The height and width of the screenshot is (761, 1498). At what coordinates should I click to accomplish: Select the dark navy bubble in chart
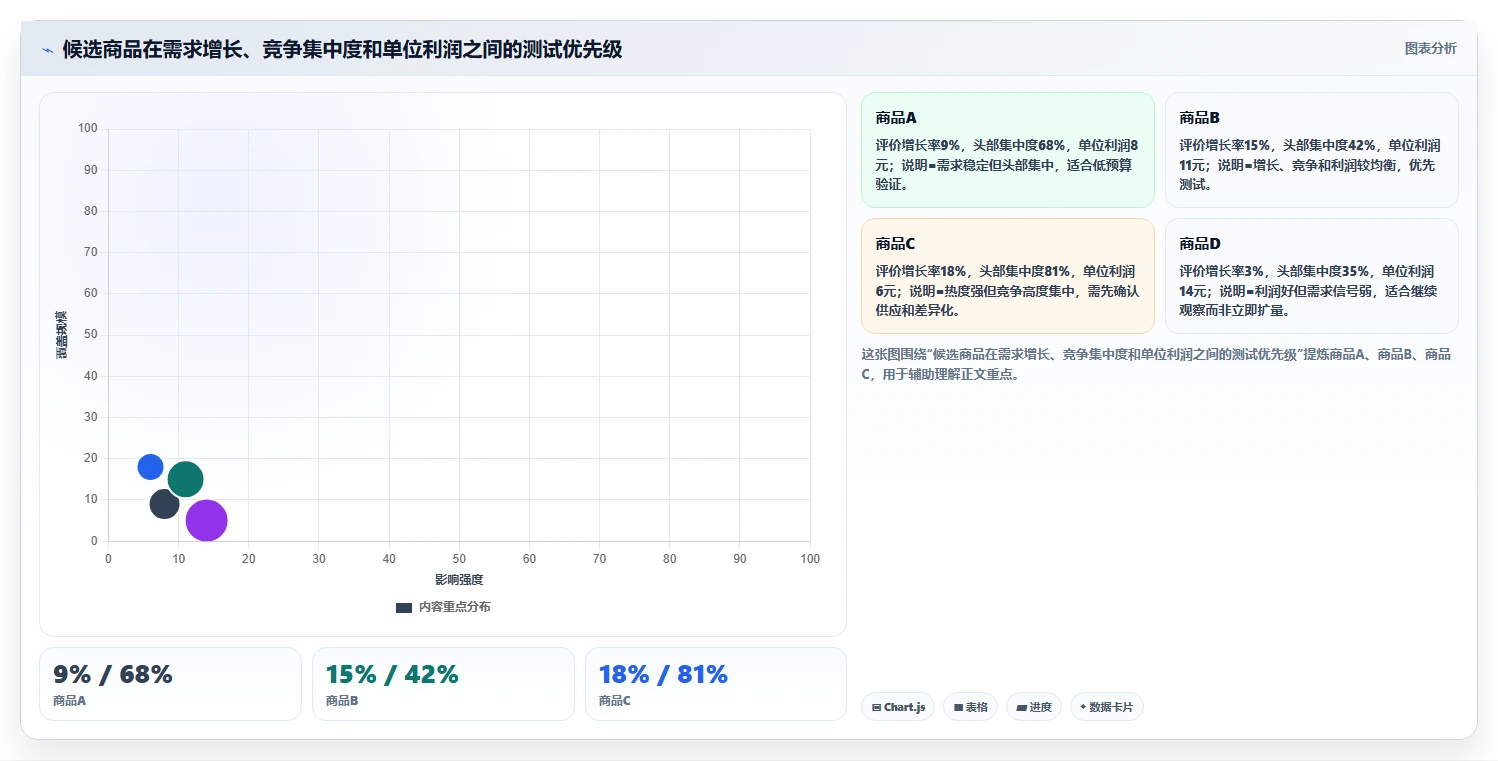164,504
